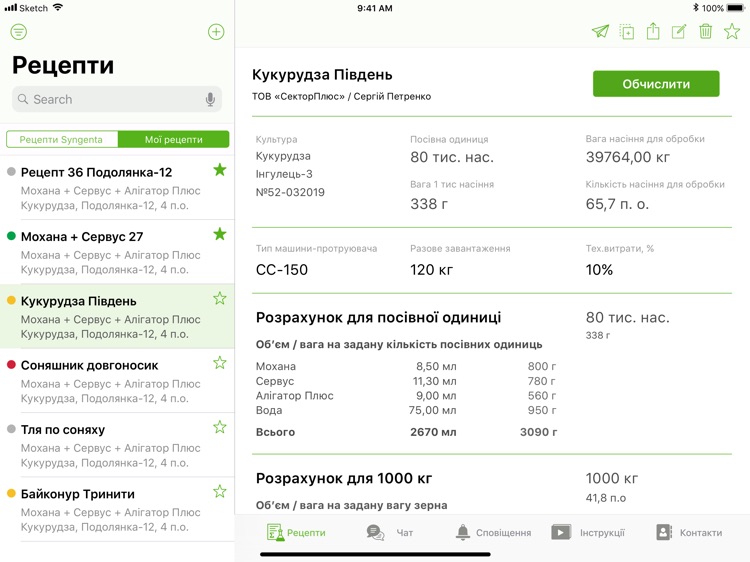Edit the recipe using pencil icon
The width and height of the screenshot is (750, 562).
pos(679,32)
